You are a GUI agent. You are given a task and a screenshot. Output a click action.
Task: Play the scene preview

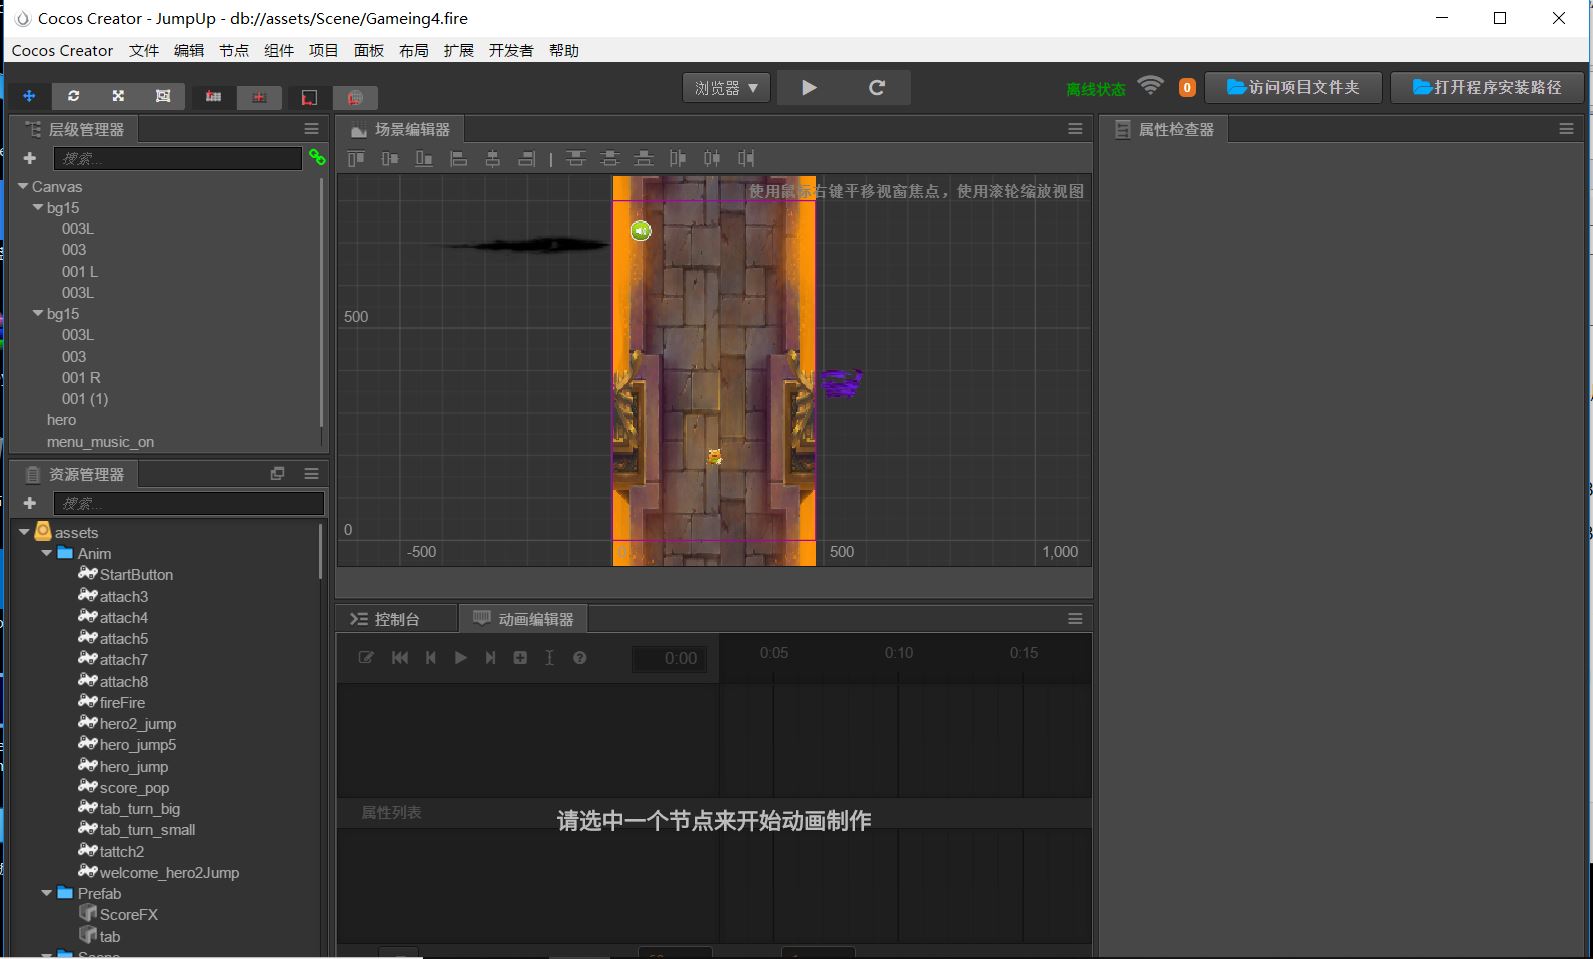pyautogui.click(x=809, y=88)
